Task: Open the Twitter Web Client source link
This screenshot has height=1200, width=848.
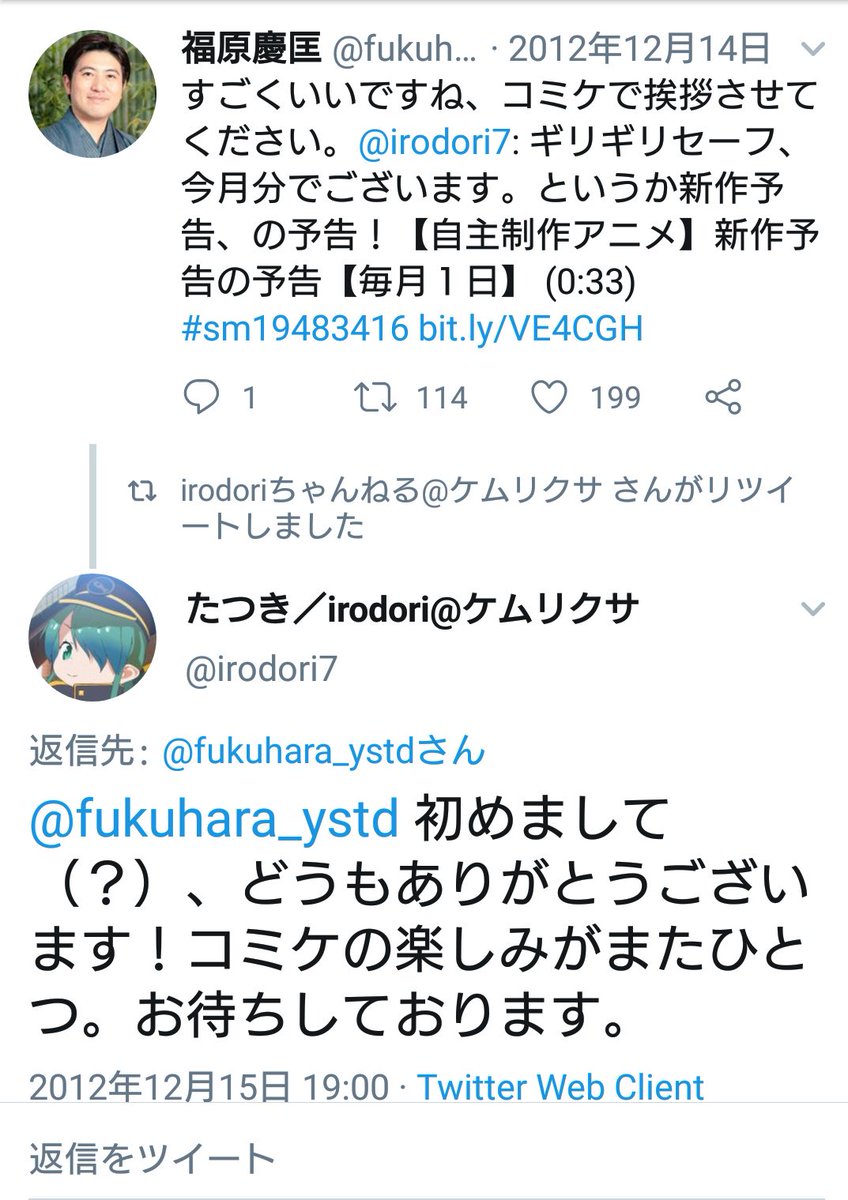Action: [x=561, y=1086]
